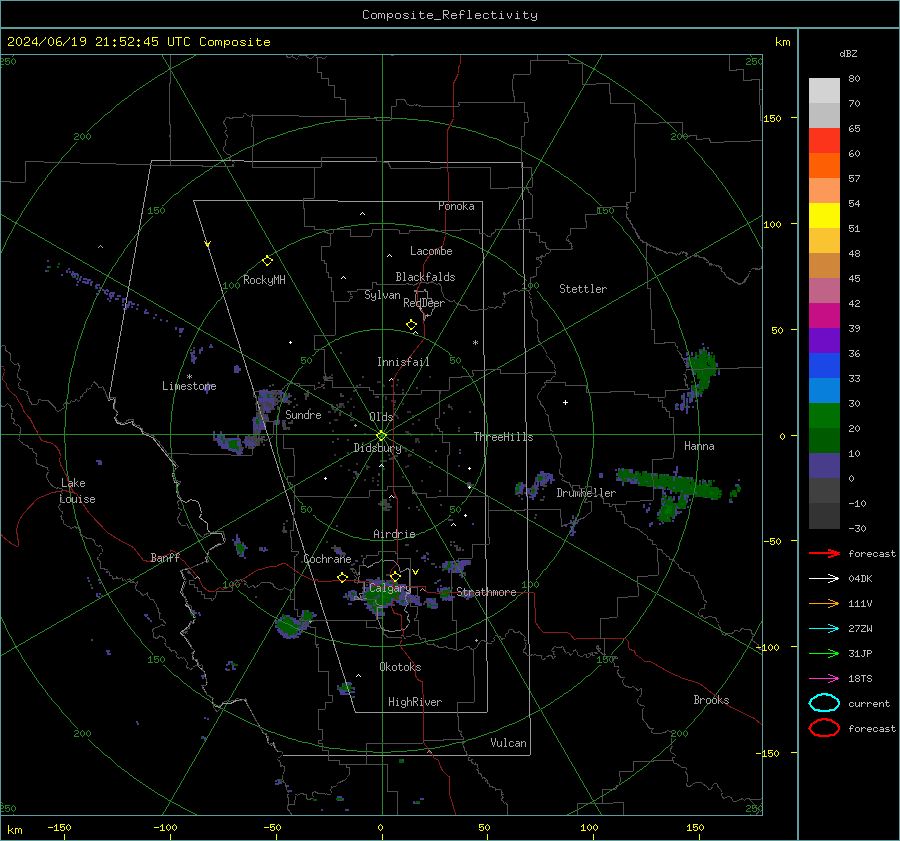Select the orange 111V arrow icon

(824, 603)
